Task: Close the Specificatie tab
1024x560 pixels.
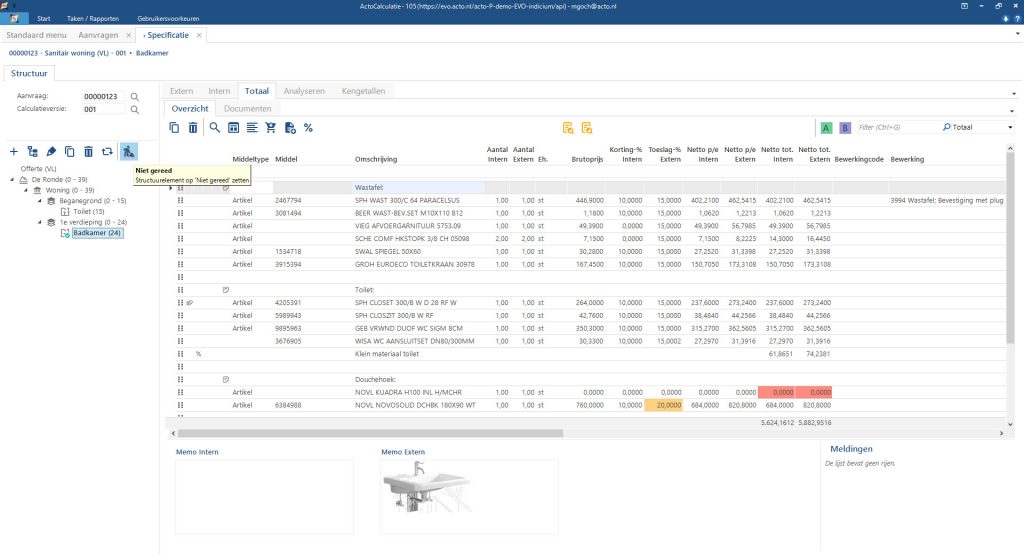Action: tap(199, 35)
